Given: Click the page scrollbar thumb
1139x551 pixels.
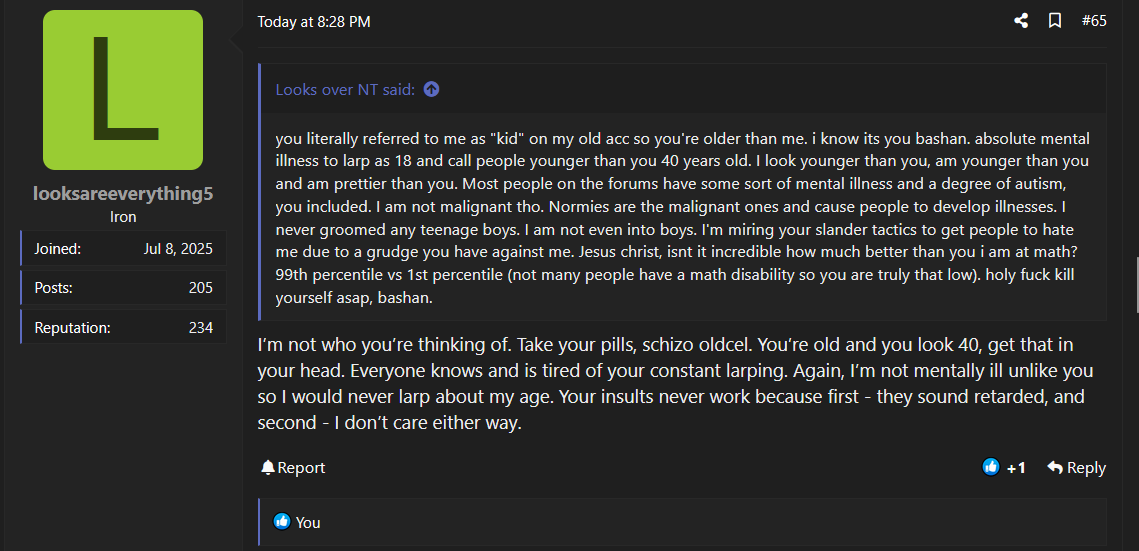Looking at the screenshot, I should pyautogui.click(x=1135, y=284).
